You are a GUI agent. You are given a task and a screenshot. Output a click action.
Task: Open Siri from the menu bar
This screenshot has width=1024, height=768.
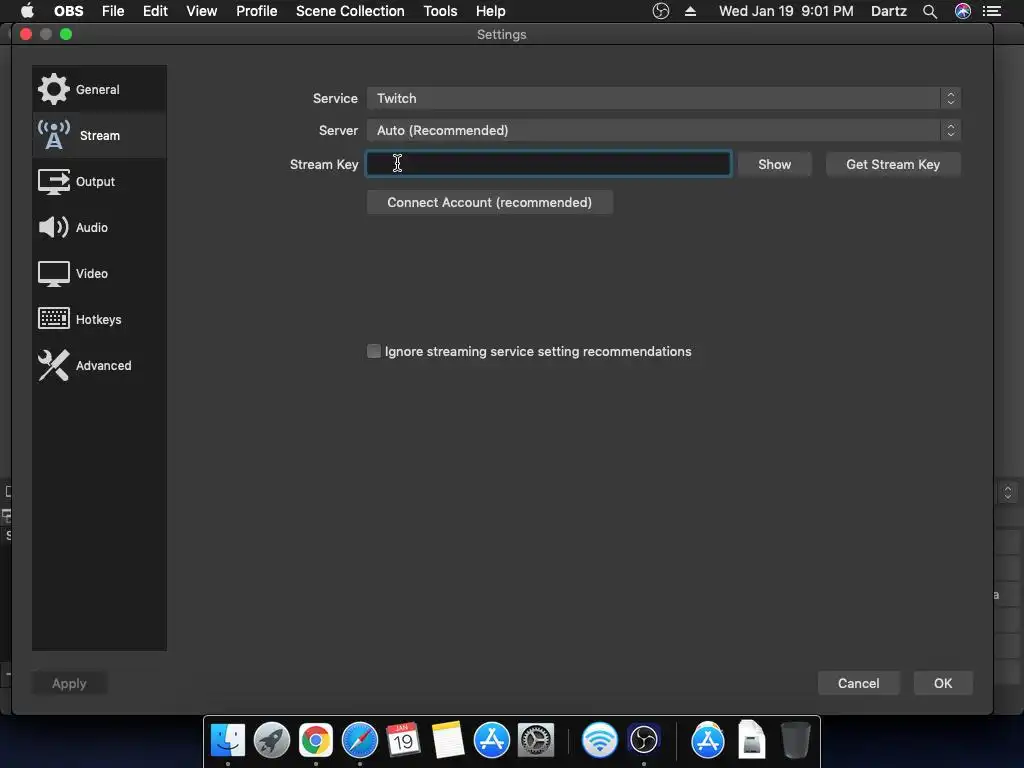[x=963, y=11]
